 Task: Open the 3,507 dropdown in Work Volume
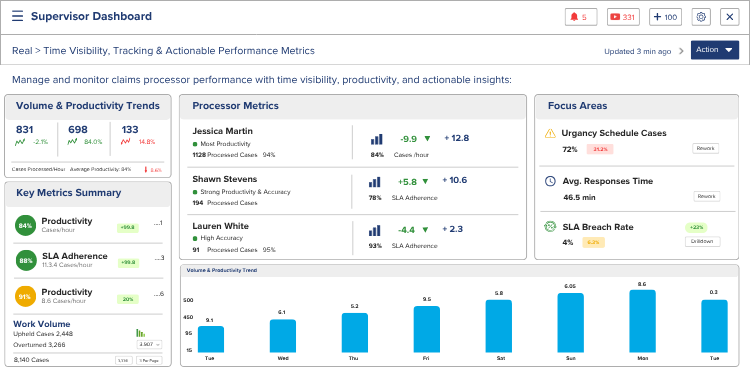pos(150,344)
